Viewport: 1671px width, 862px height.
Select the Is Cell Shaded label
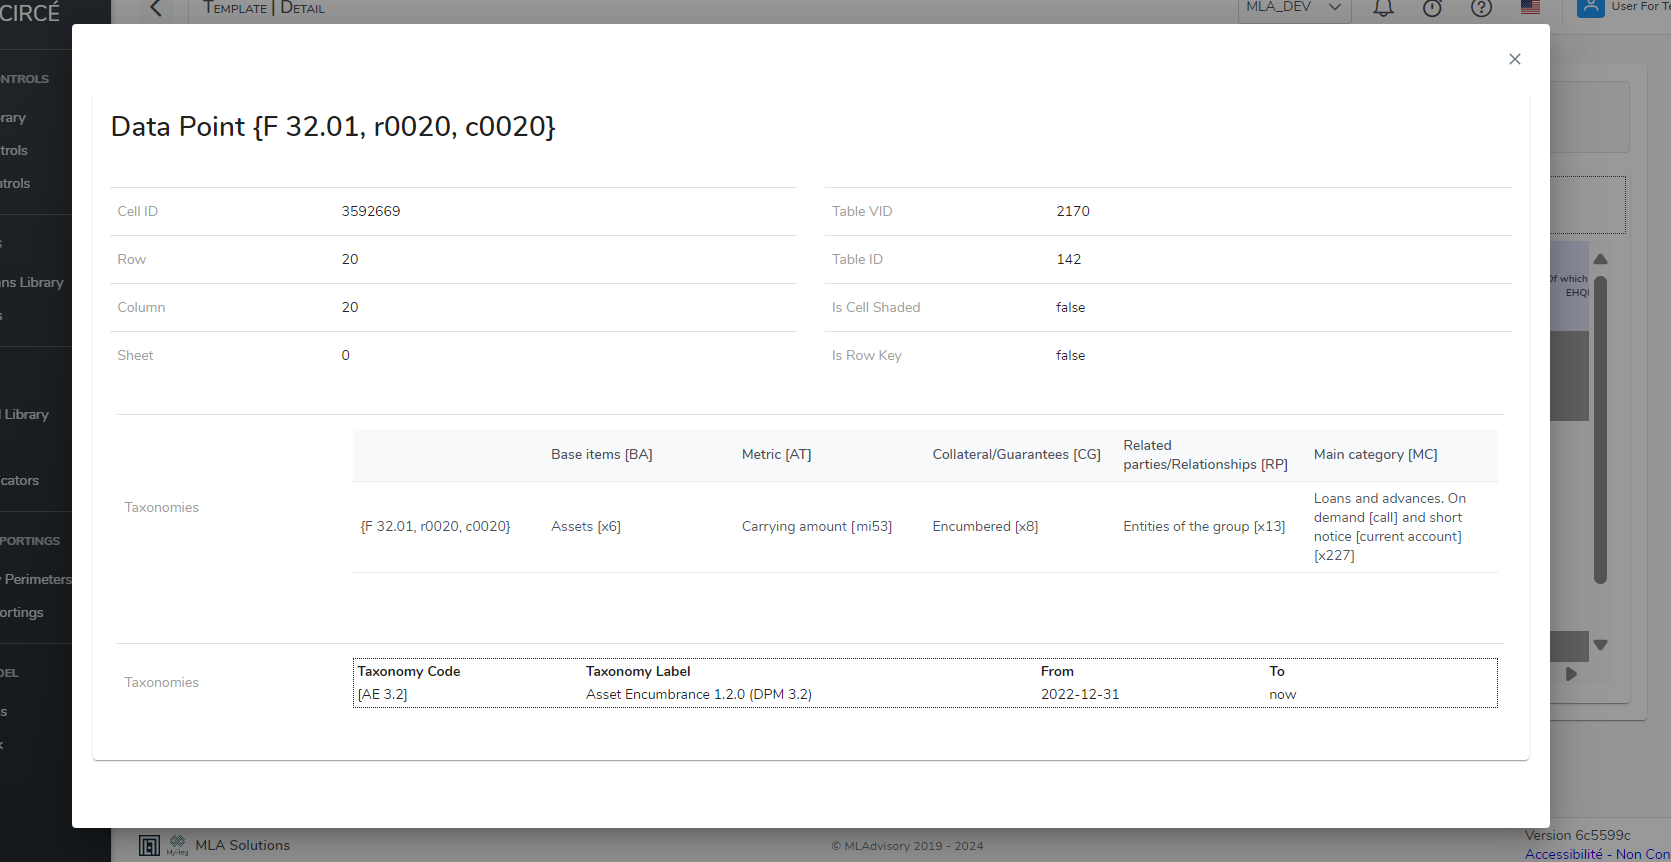[876, 307]
